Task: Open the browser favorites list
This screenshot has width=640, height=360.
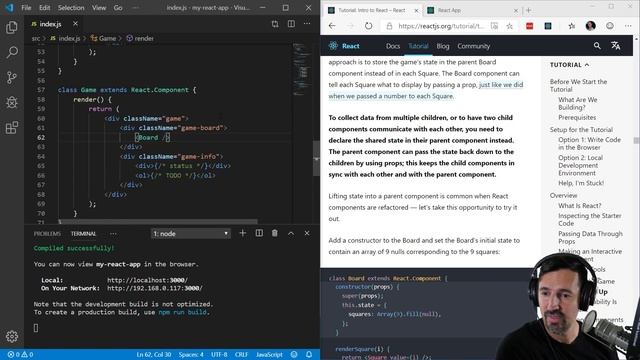Action: pyautogui.click(x=571, y=26)
